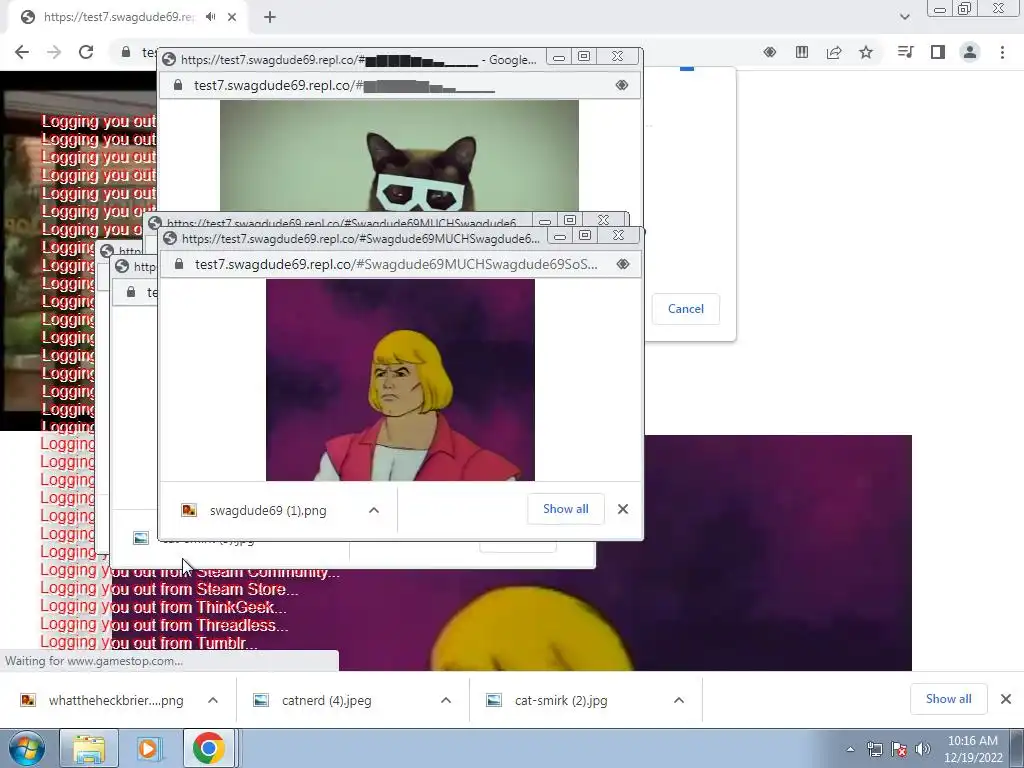The image size is (1024, 768).
Task: Click 'Logging you out from Steam Store...' text
Action: click(168, 589)
